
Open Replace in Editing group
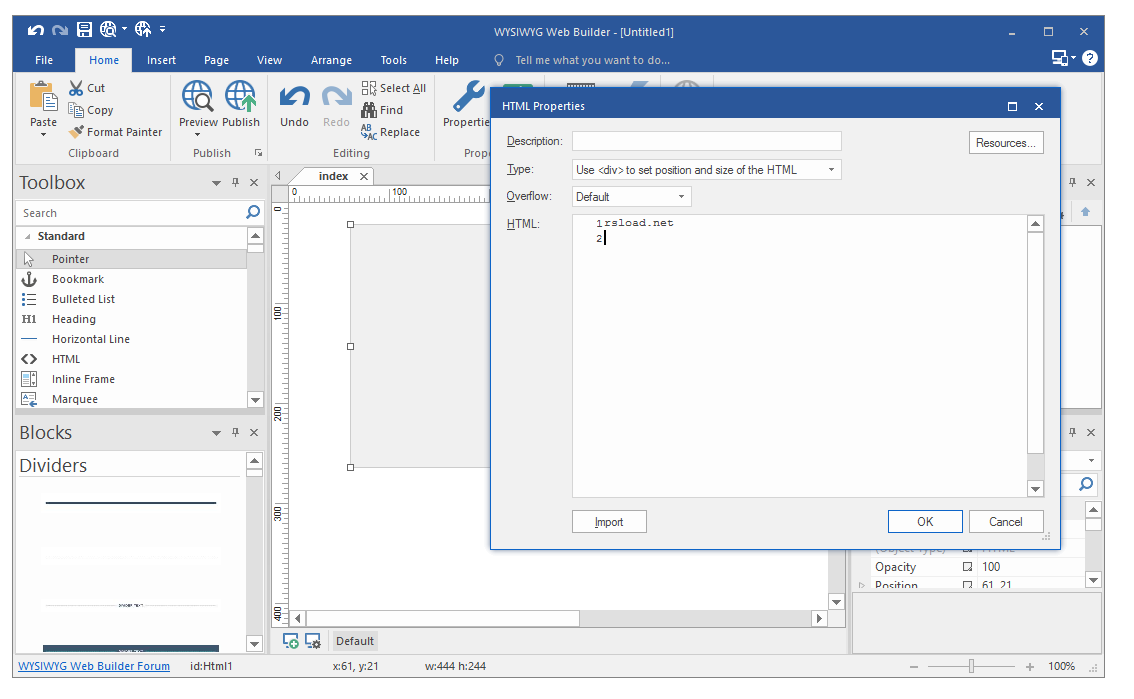click(391, 132)
